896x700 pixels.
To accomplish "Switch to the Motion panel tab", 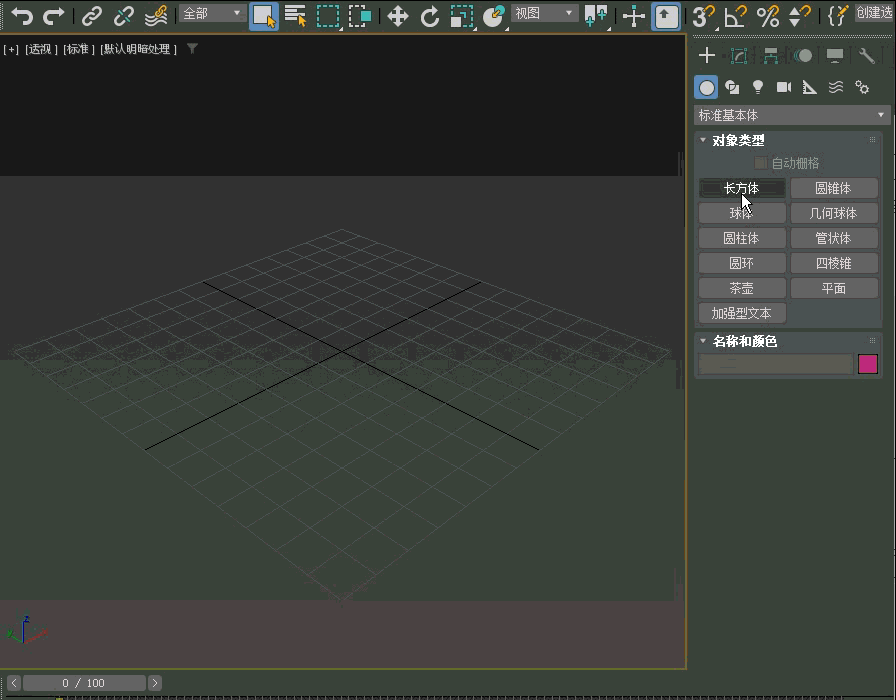I will [803, 55].
